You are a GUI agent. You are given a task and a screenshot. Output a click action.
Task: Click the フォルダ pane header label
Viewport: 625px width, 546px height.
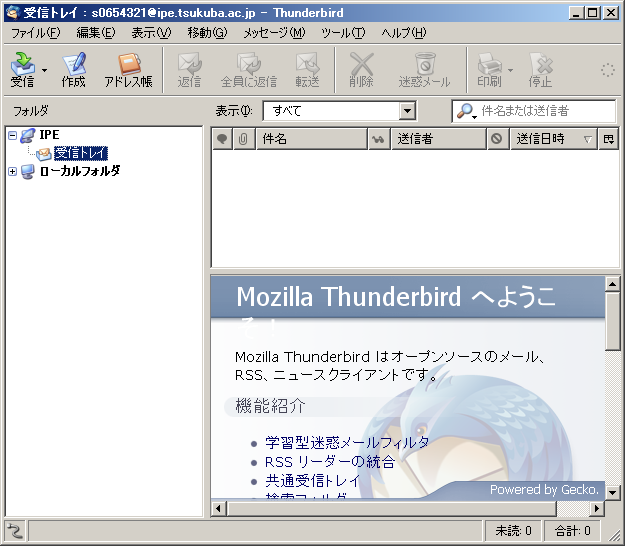click(31, 111)
